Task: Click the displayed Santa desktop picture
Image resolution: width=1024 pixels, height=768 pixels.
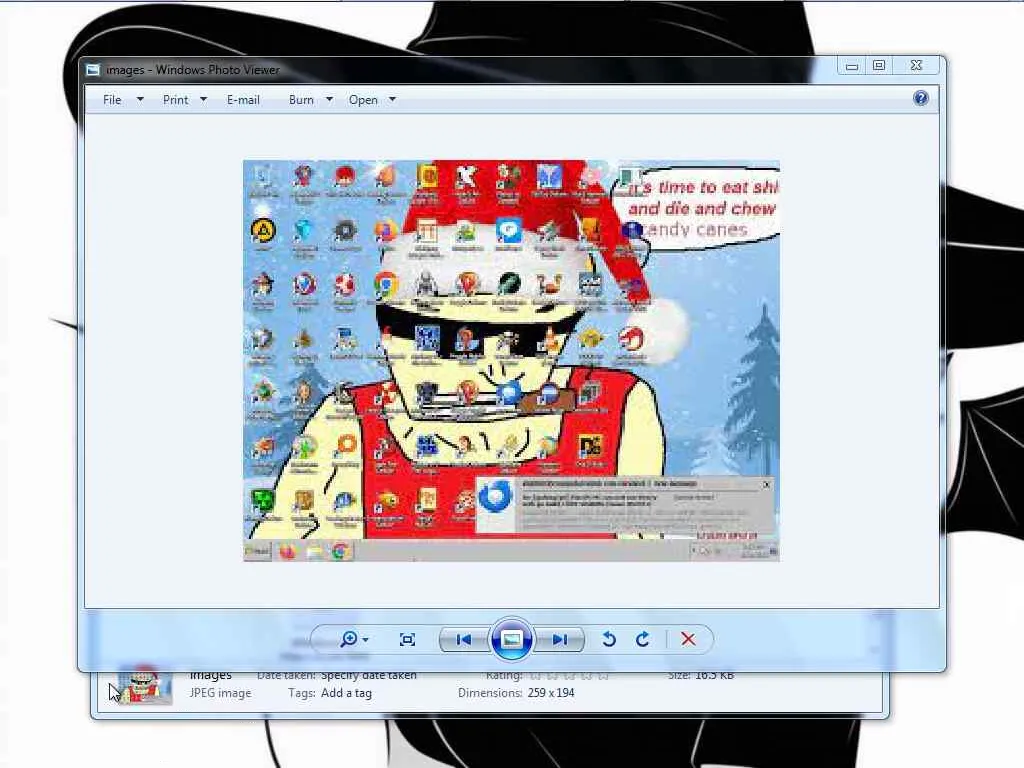Action: tap(511, 360)
